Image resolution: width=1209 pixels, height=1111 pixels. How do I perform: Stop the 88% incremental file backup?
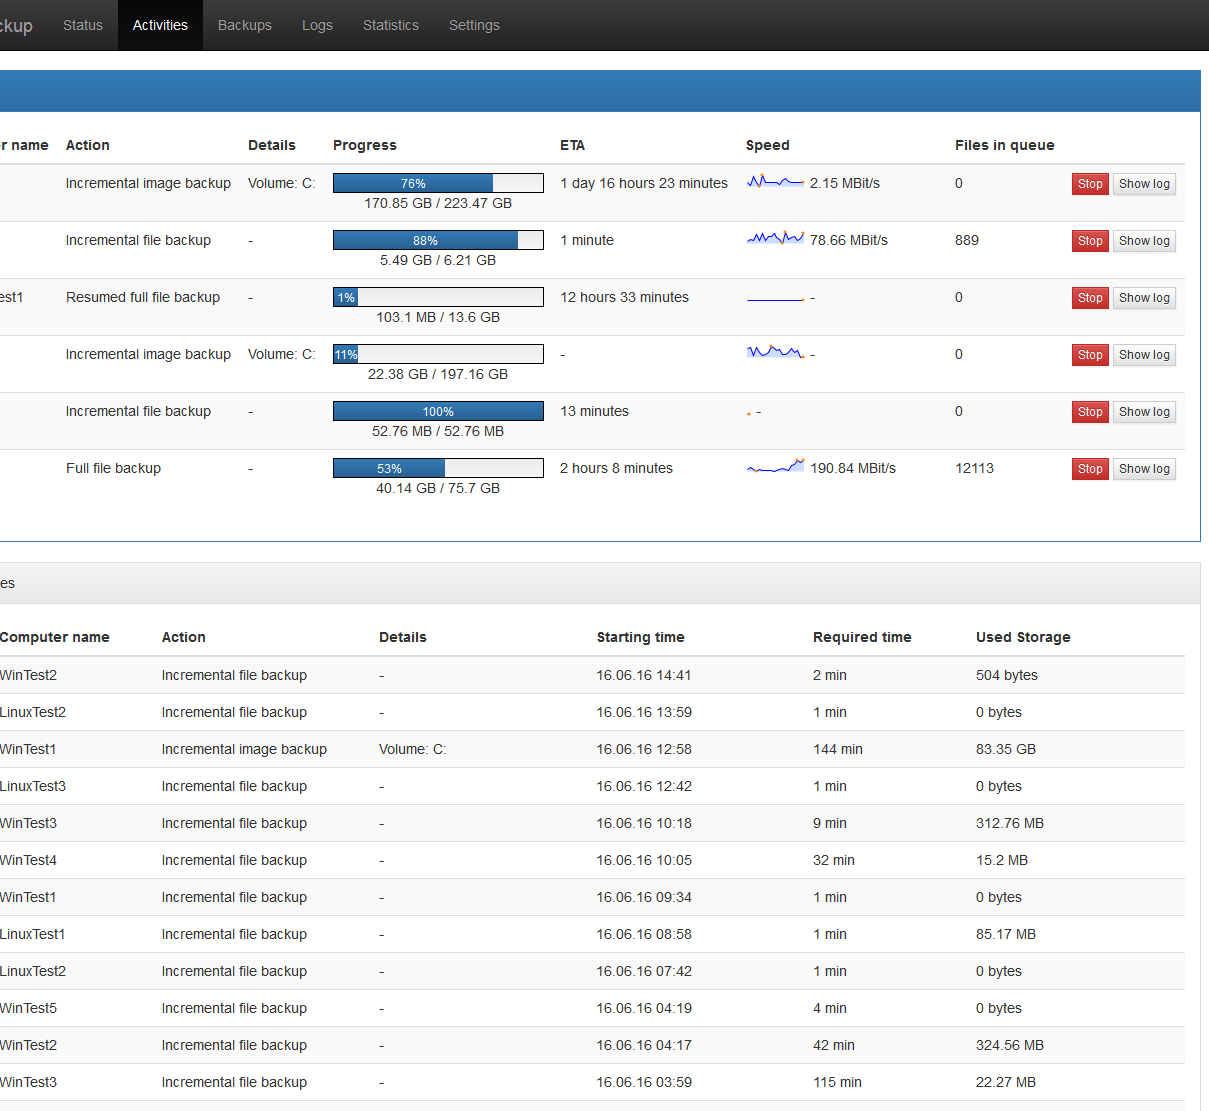pos(1090,241)
